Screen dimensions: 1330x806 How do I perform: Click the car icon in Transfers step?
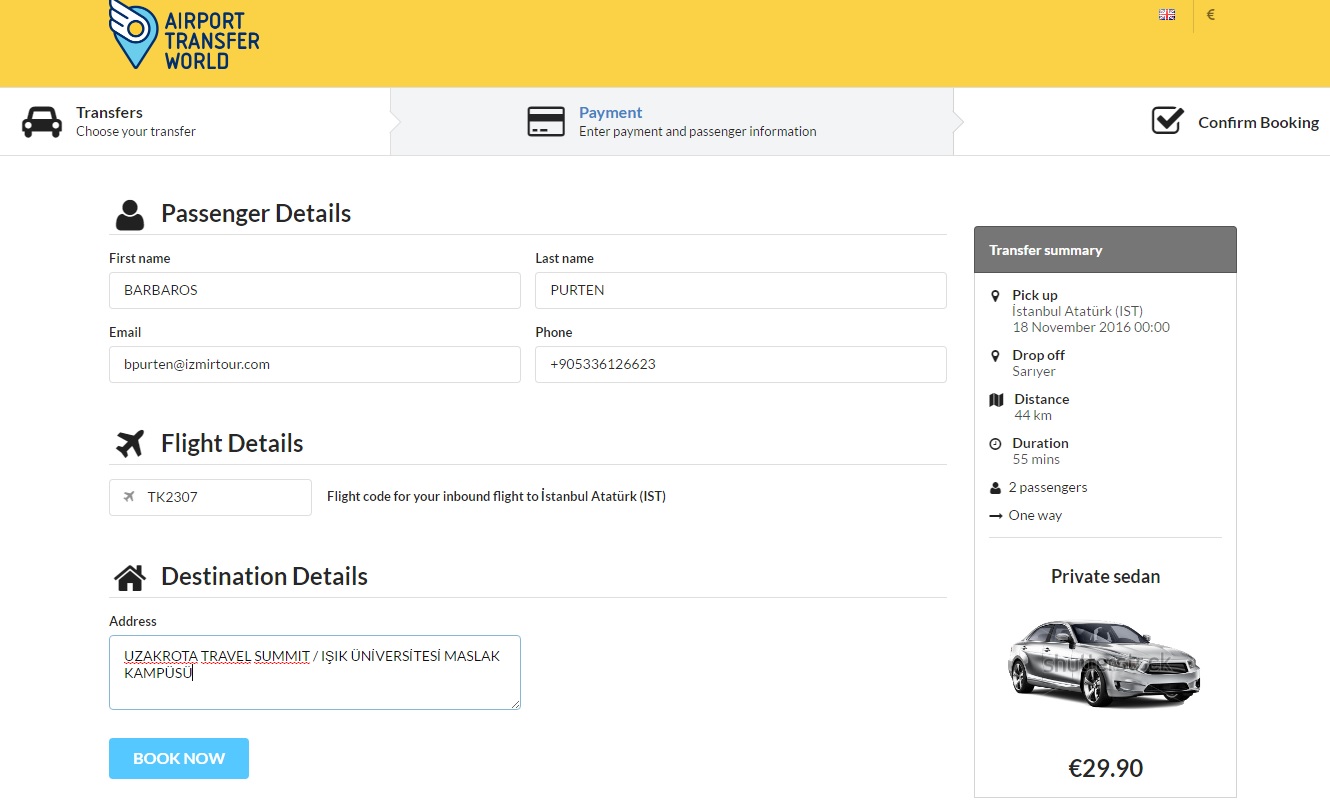coord(42,122)
